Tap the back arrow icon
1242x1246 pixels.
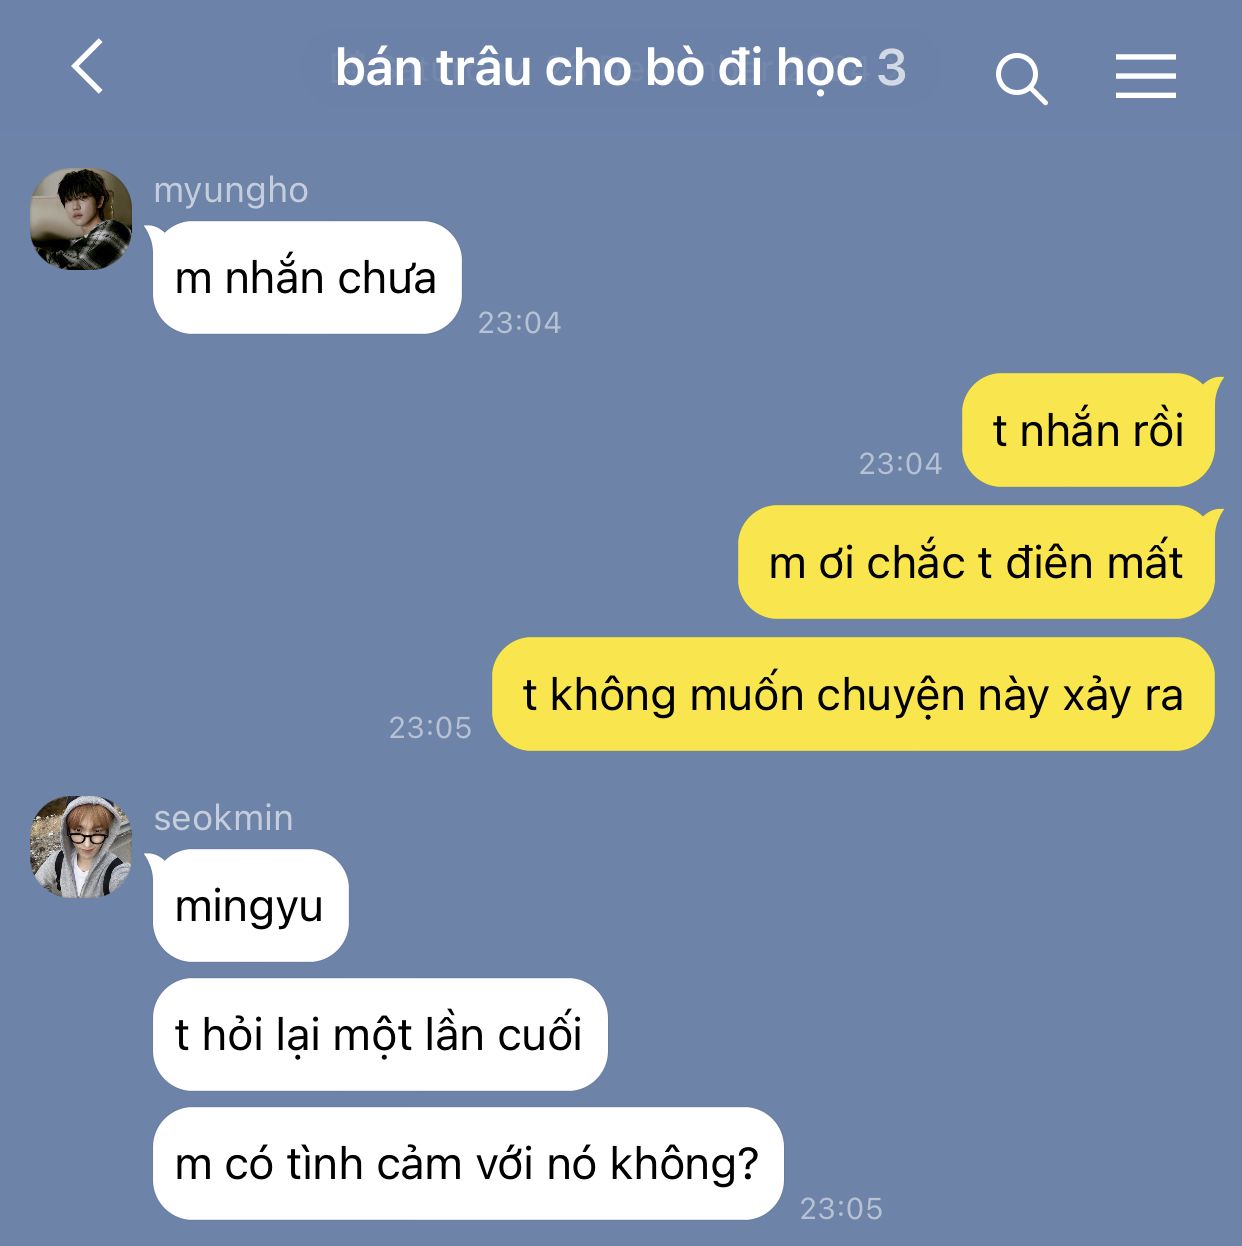(88, 67)
